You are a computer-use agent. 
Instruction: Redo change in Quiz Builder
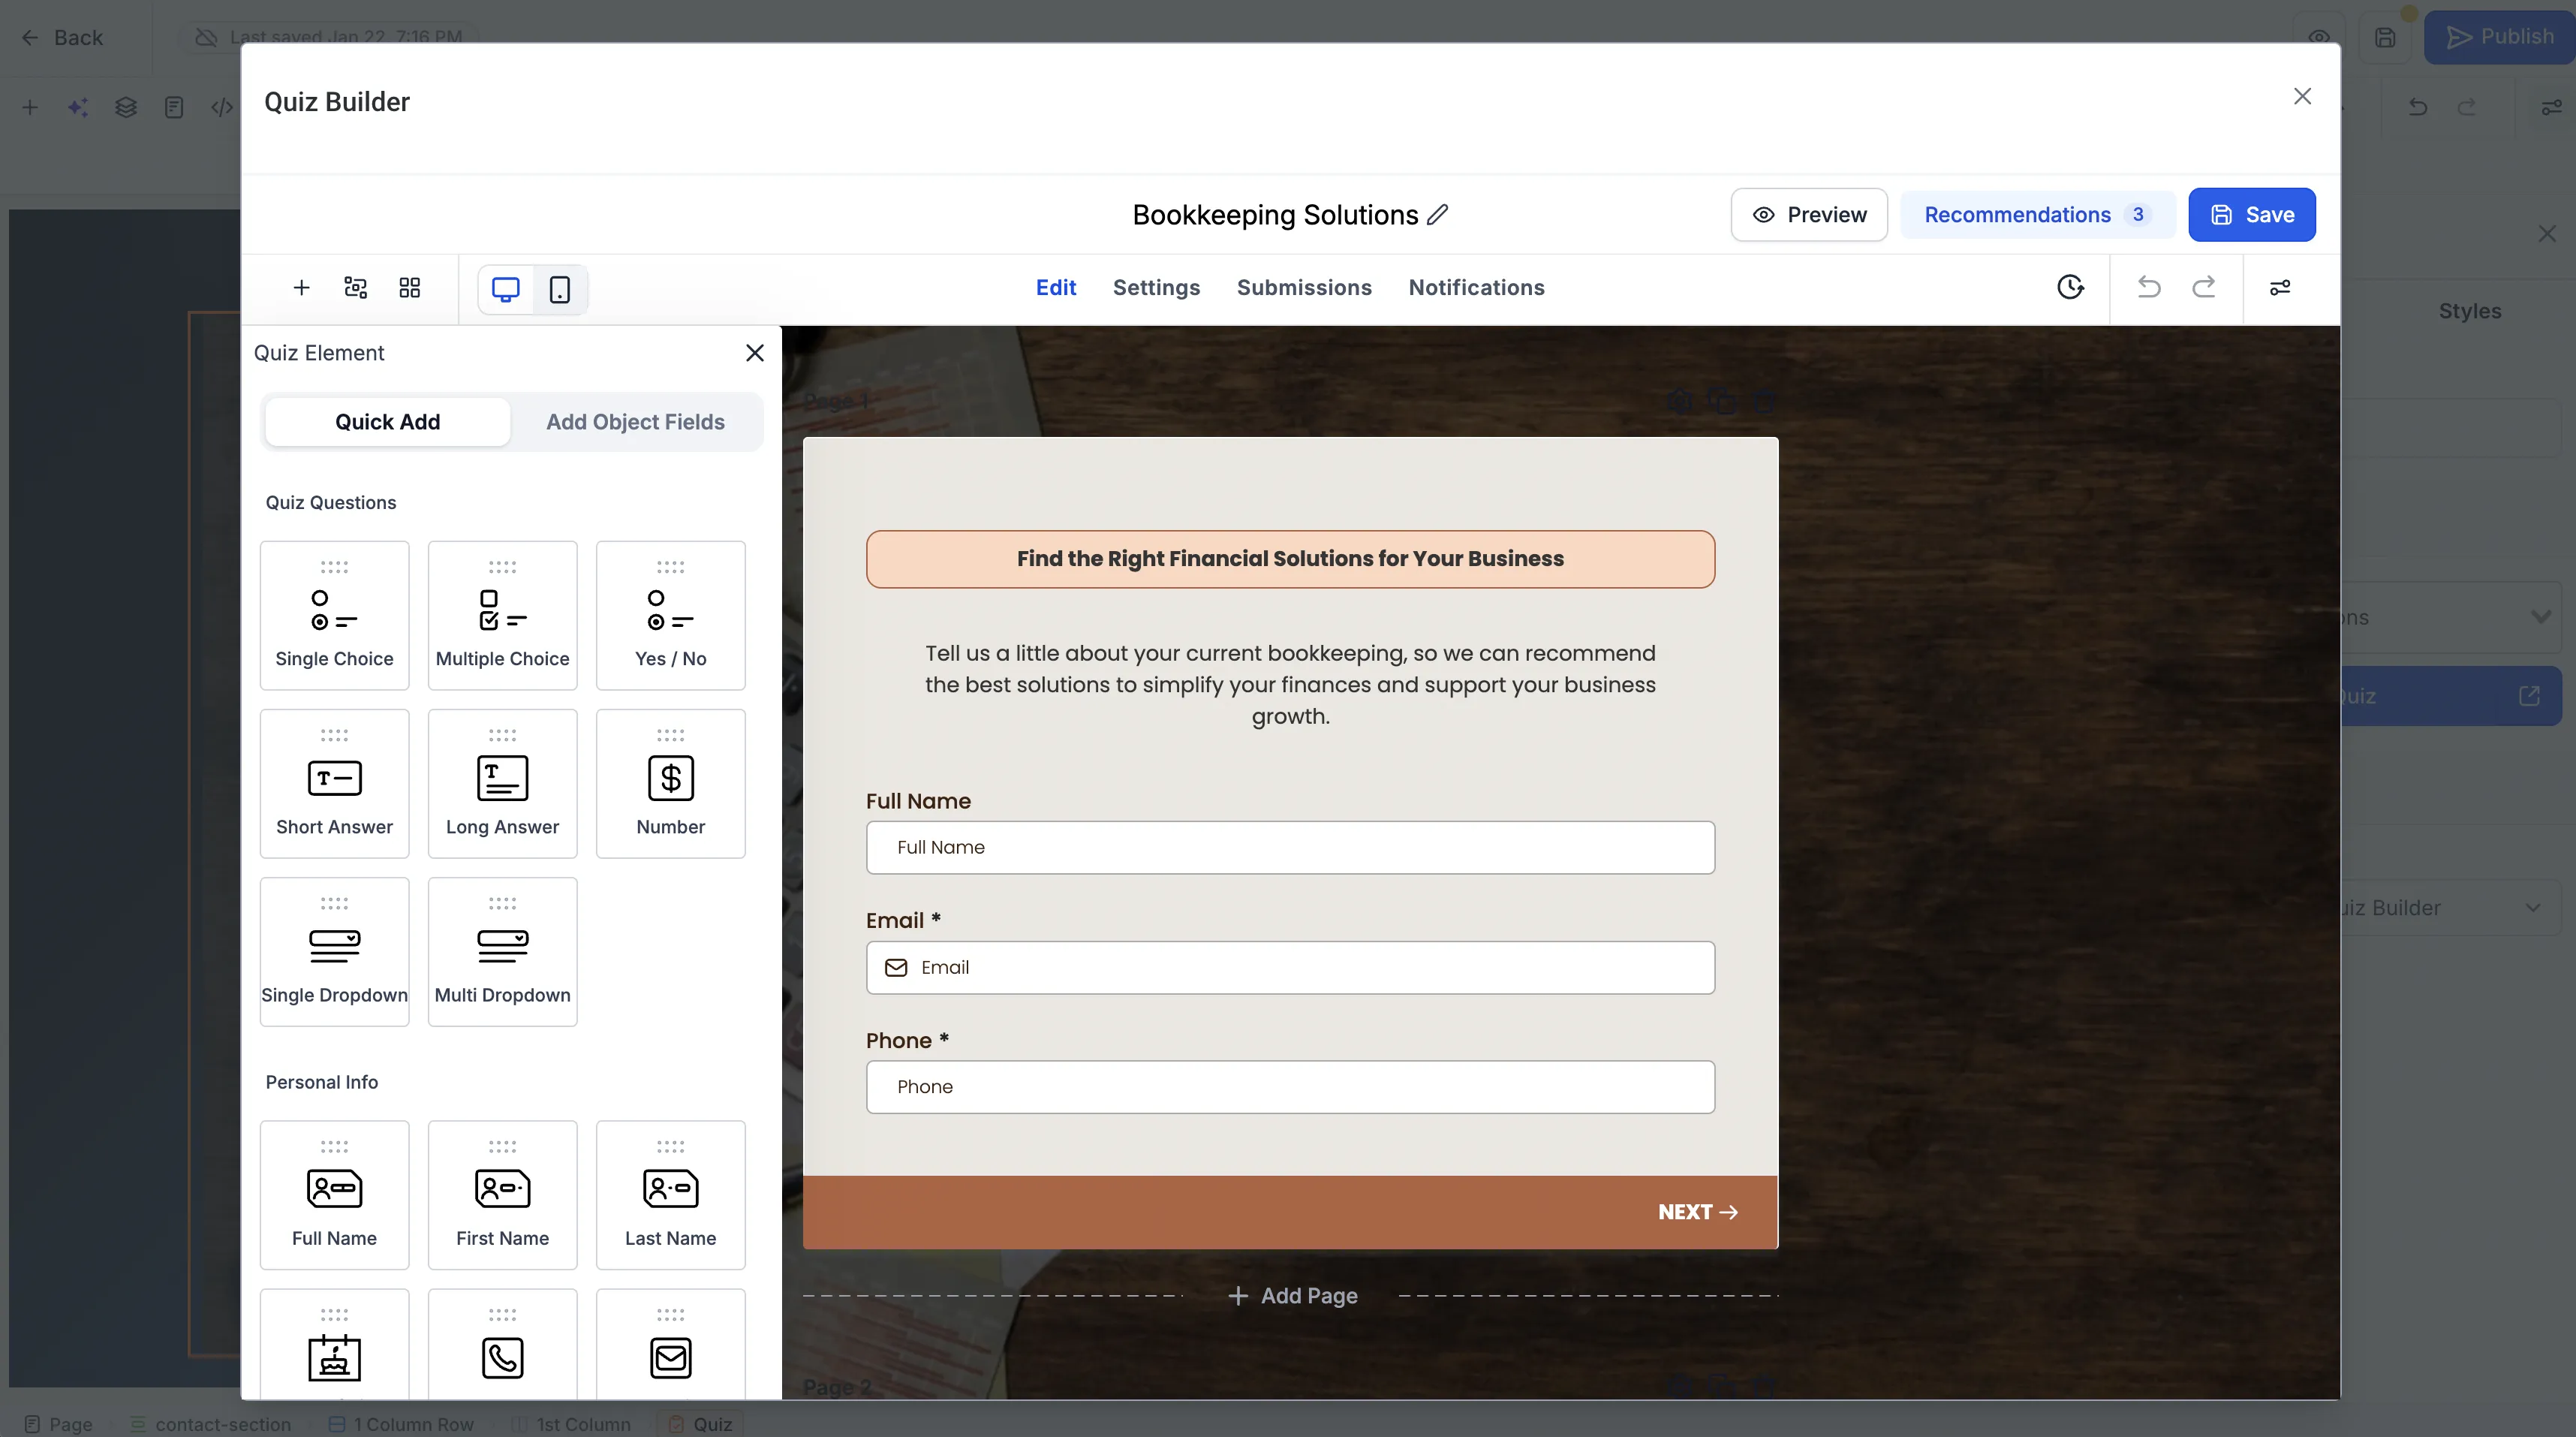tap(2203, 288)
